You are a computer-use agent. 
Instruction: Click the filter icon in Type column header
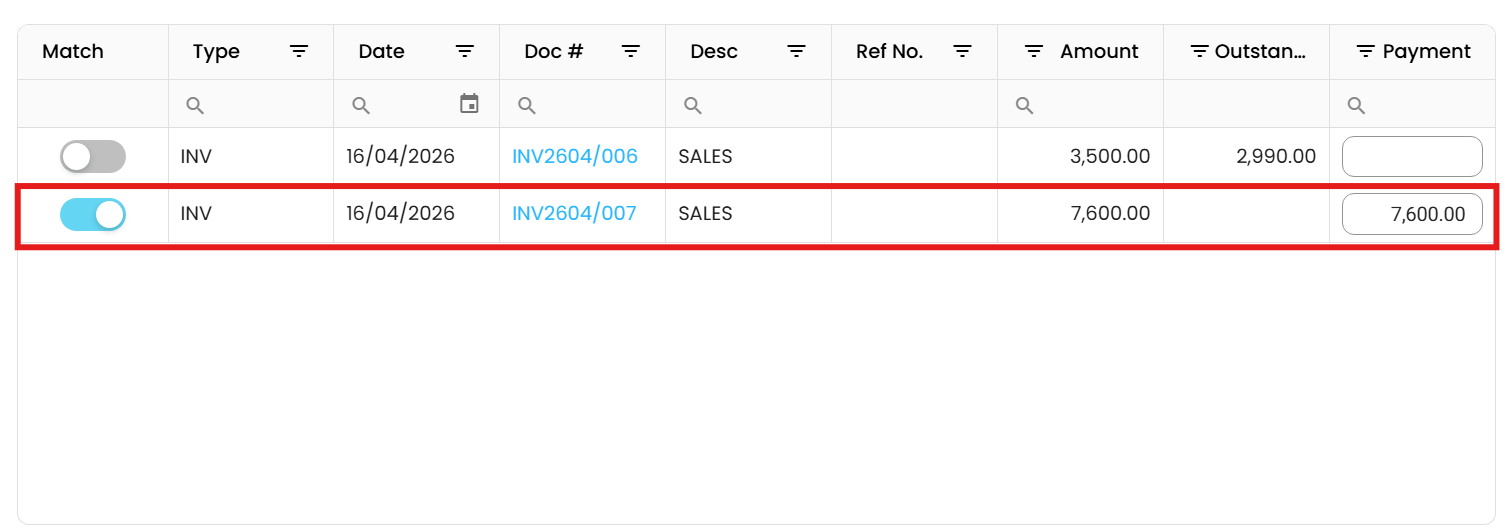pyautogui.click(x=299, y=52)
